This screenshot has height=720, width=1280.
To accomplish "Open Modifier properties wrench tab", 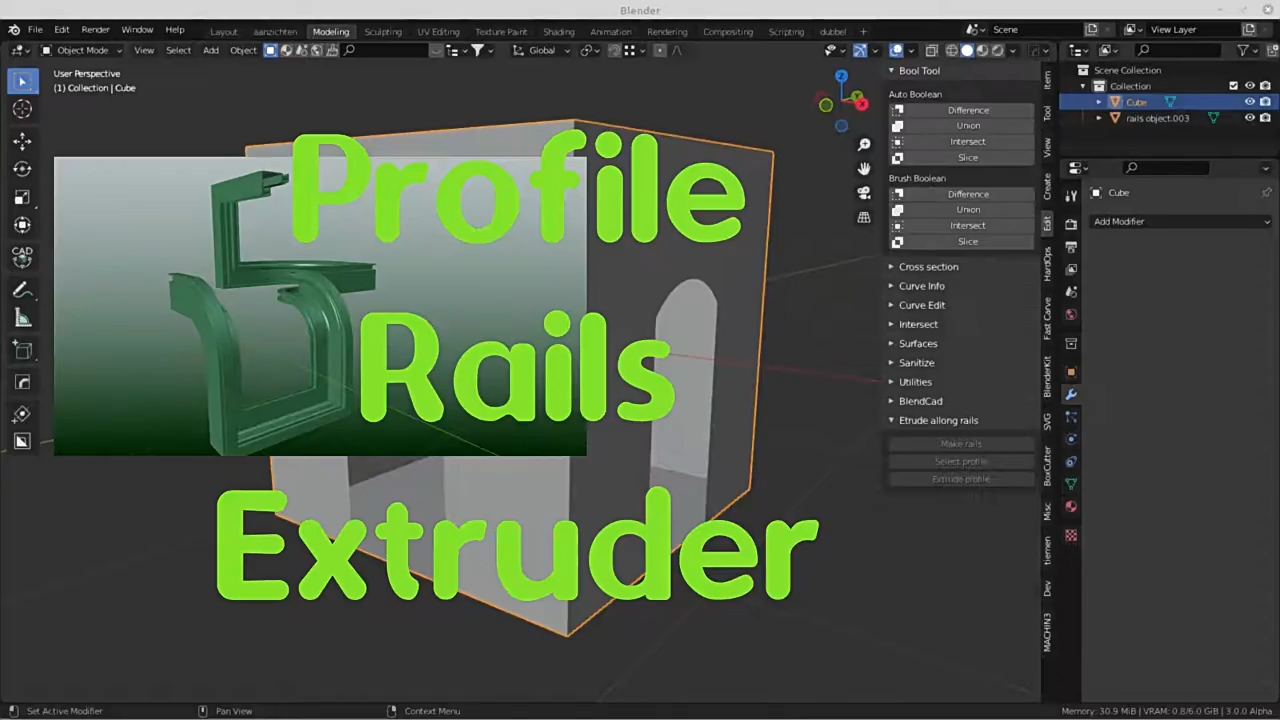I will [1071, 394].
